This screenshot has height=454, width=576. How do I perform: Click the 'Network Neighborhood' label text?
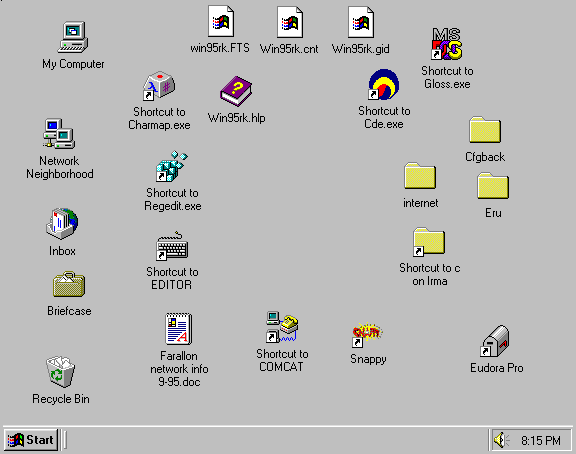tap(60, 167)
